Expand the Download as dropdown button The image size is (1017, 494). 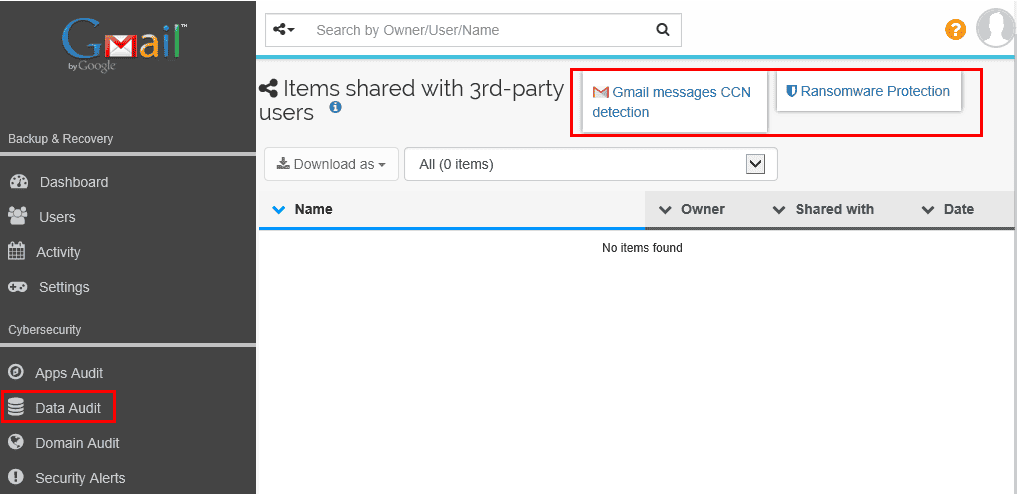(331, 164)
